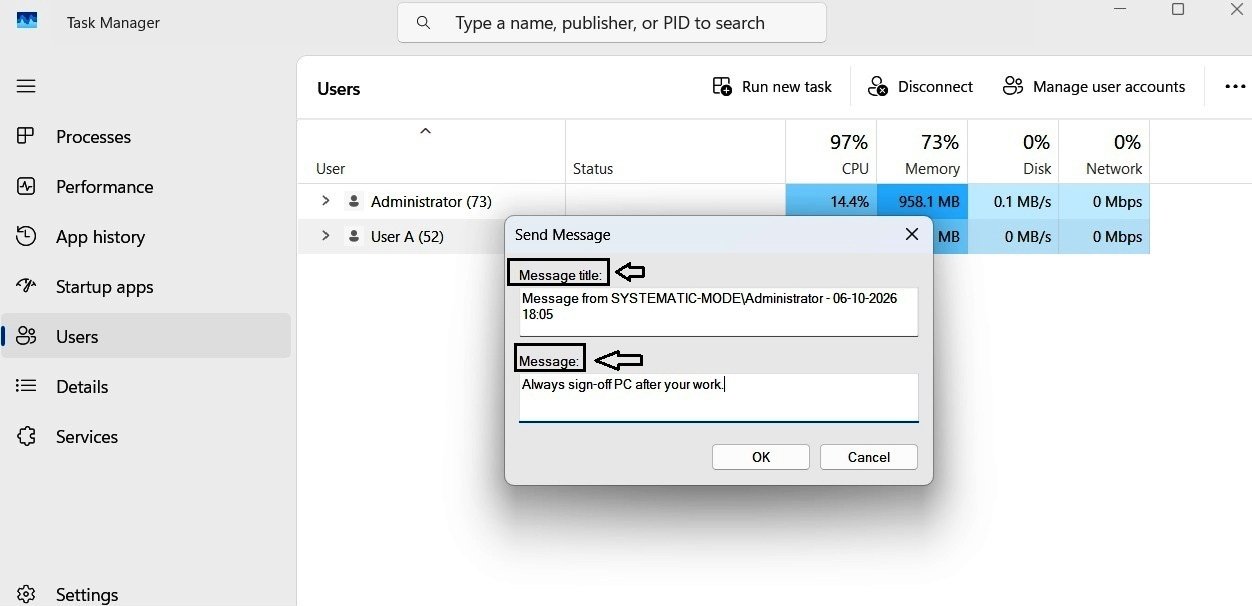Click the Send Message dialog title
The width and height of the screenshot is (1252, 606).
tap(562, 235)
